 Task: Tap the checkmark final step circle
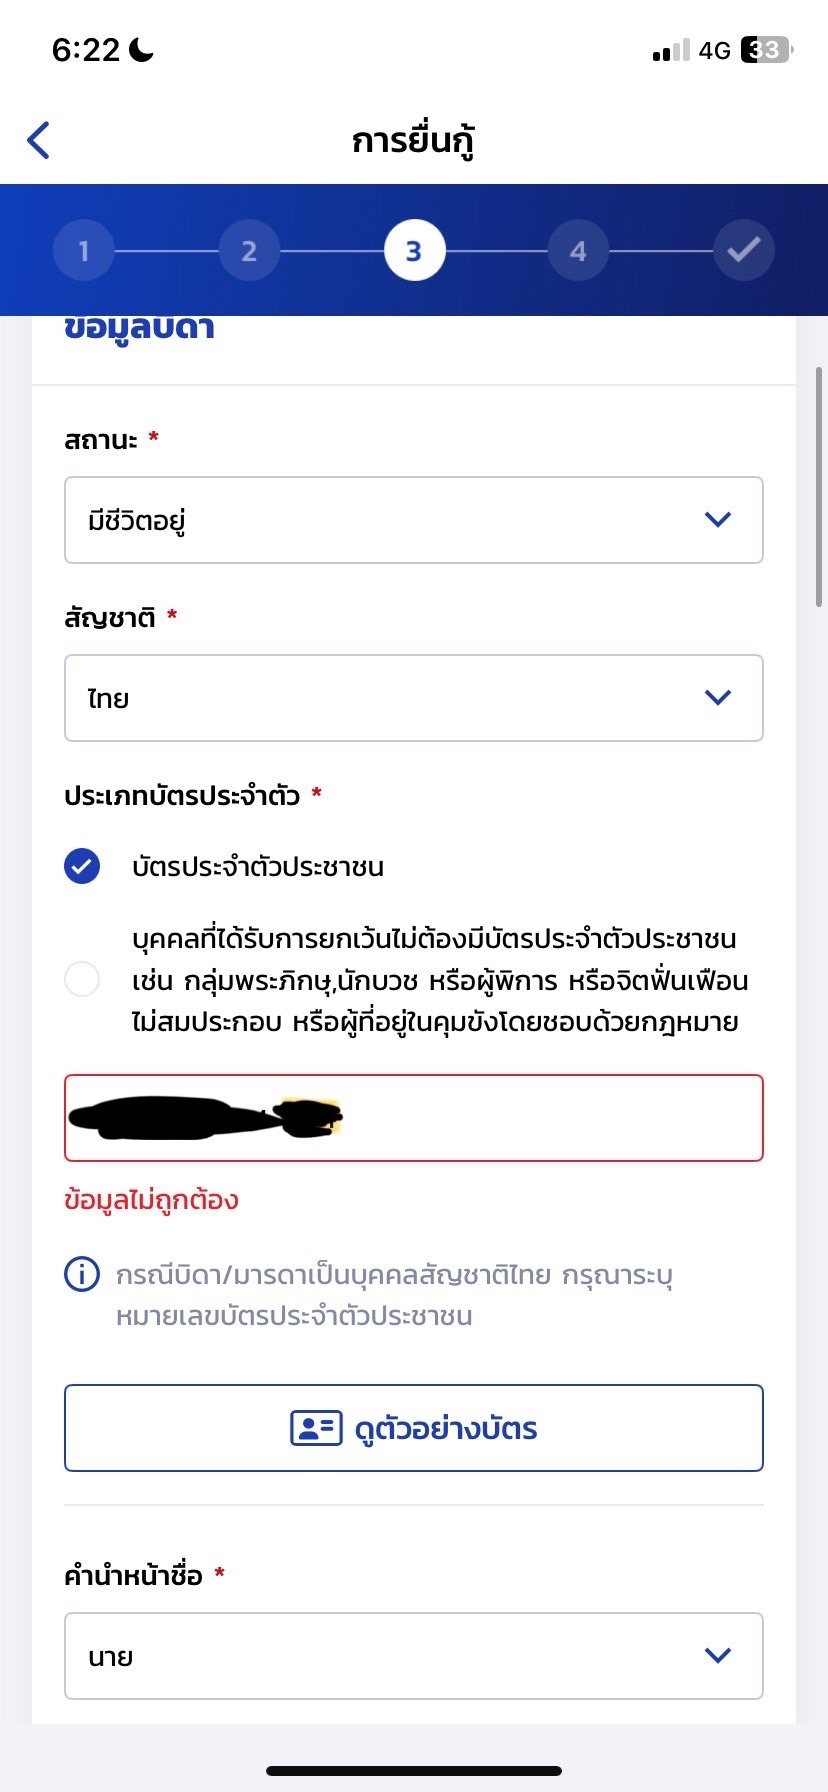coord(744,250)
